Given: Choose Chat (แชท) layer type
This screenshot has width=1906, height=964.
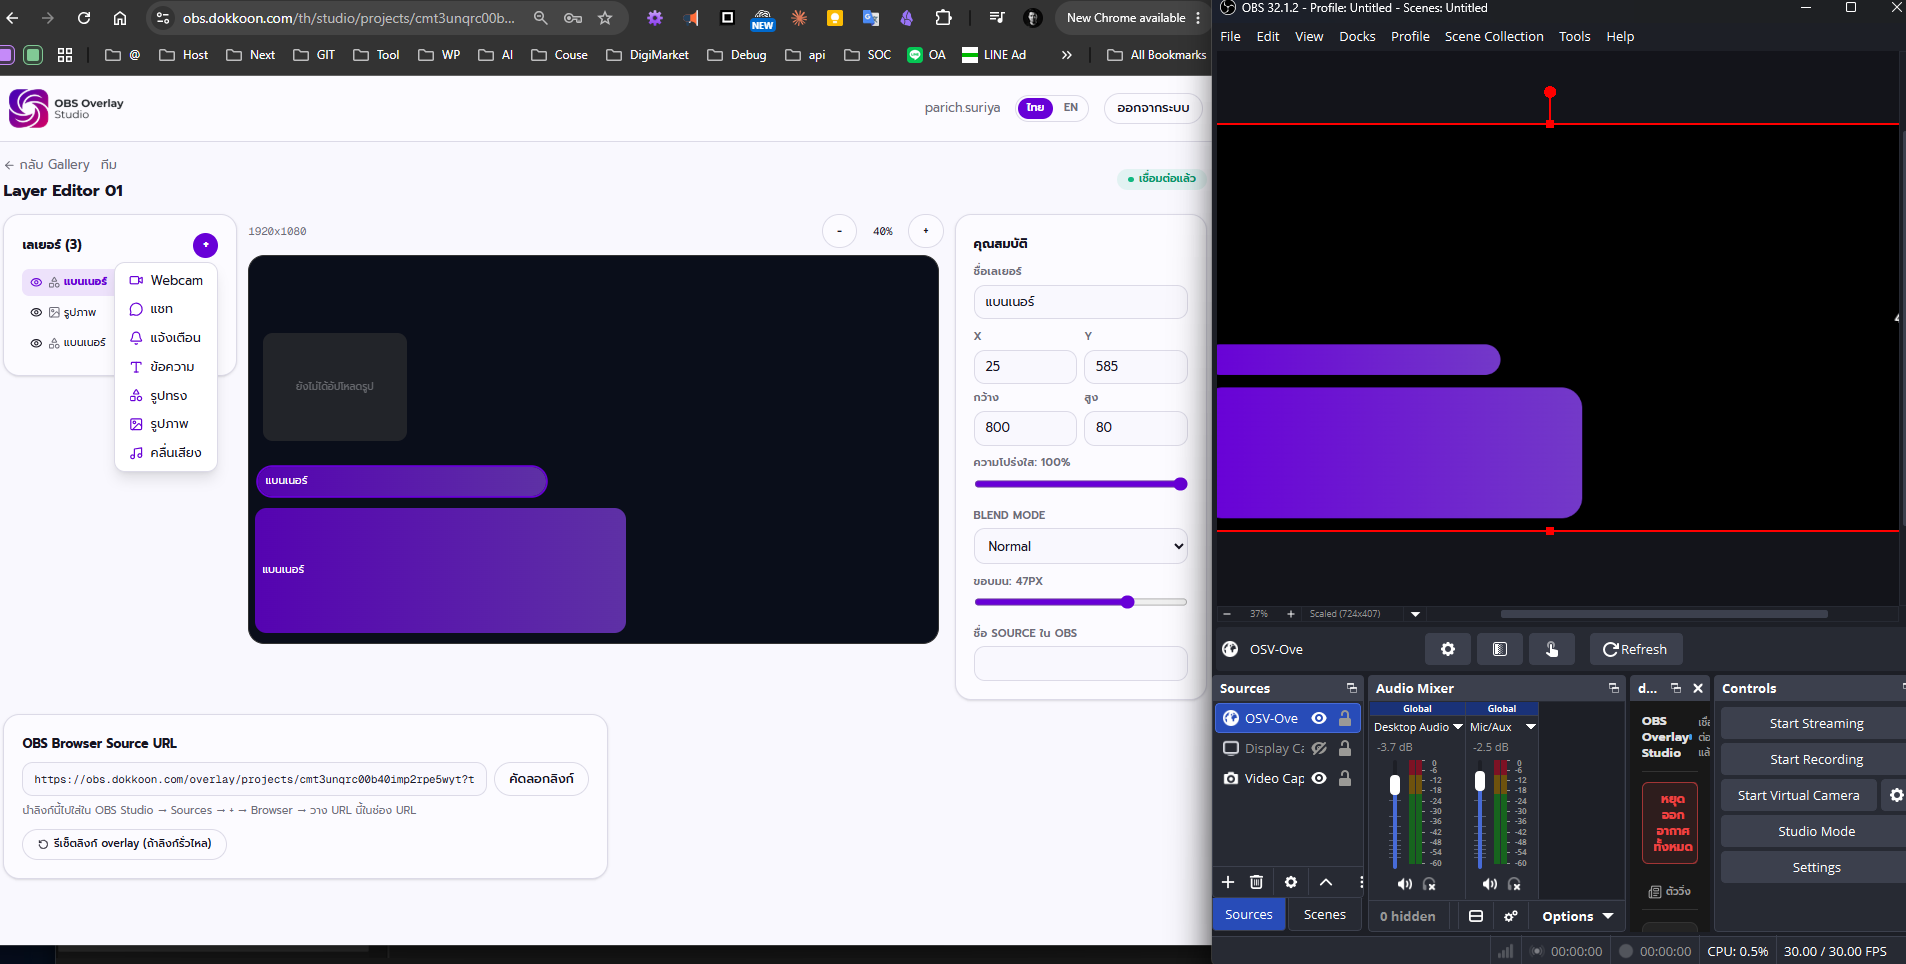Looking at the screenshot, I should [166, 309].
